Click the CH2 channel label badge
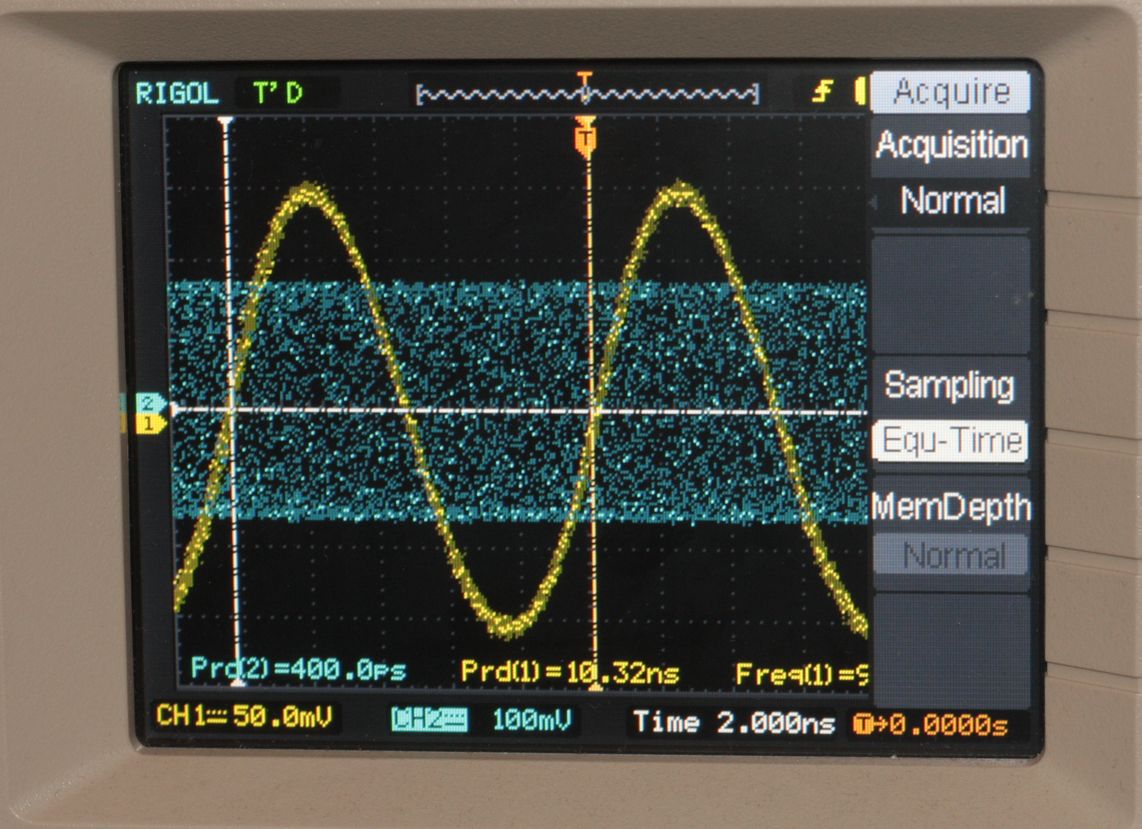1142x829 pixels. [430, 720]
